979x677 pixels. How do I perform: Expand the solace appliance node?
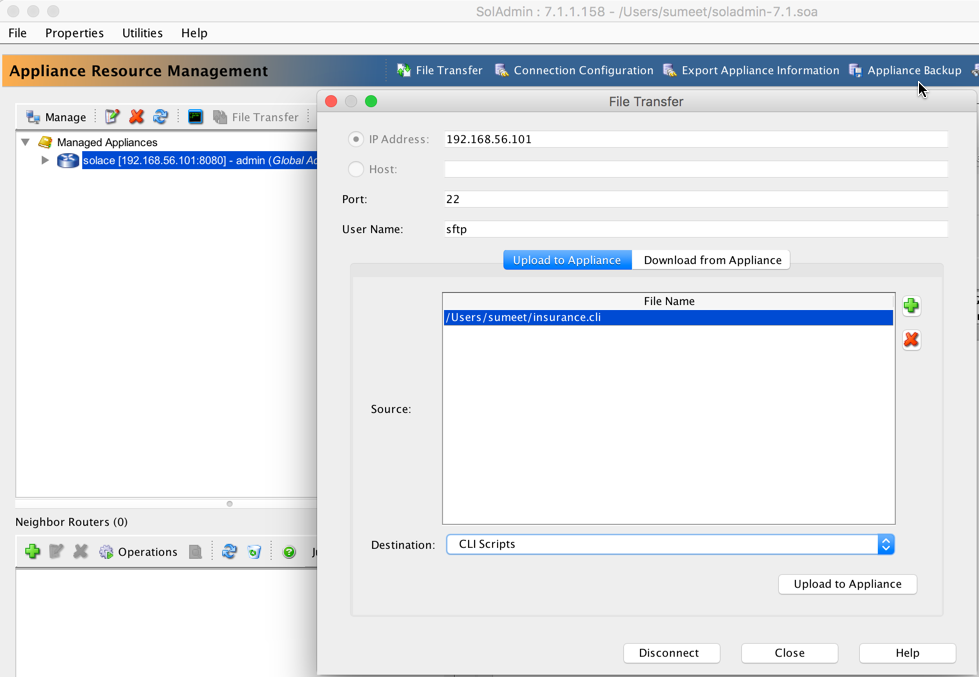click(x=45, y=160)
